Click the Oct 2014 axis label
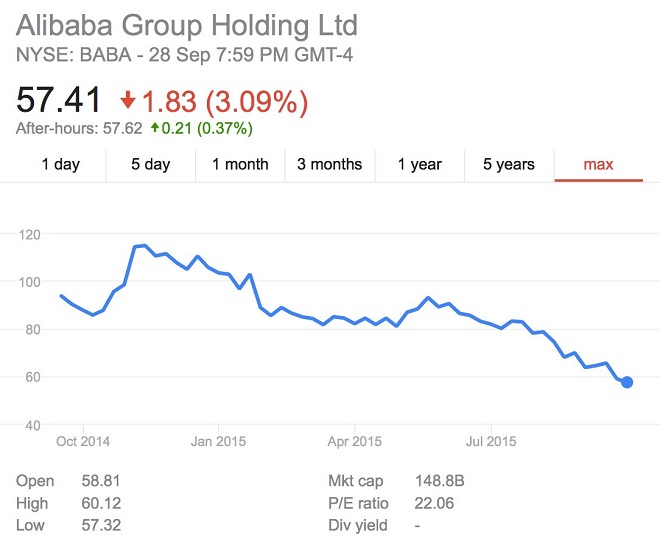The width and height of the screenshot is (660, 547). coord(83,440)
